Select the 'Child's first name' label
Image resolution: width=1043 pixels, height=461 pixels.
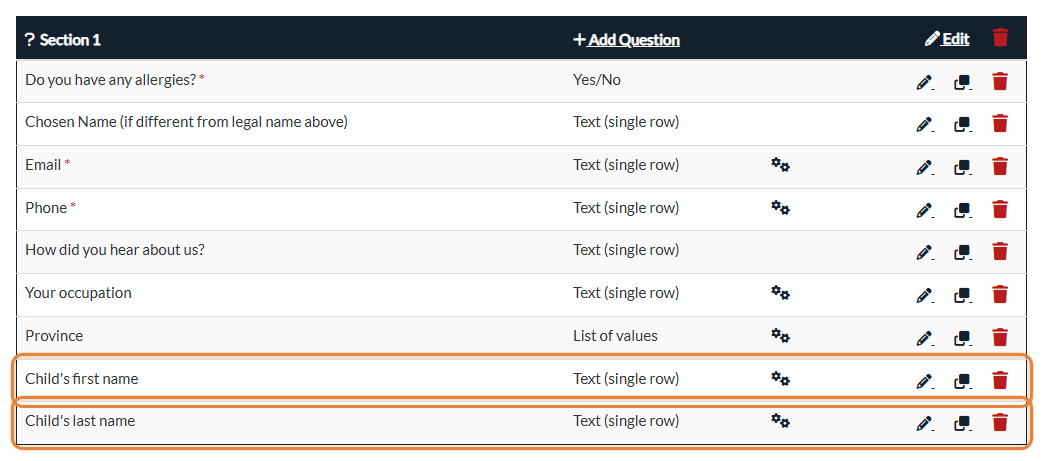(82, 379)
